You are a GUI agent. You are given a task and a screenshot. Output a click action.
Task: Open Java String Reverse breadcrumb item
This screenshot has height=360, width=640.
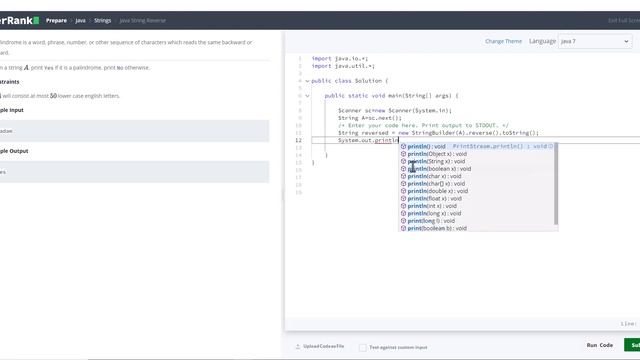(142, 20)
